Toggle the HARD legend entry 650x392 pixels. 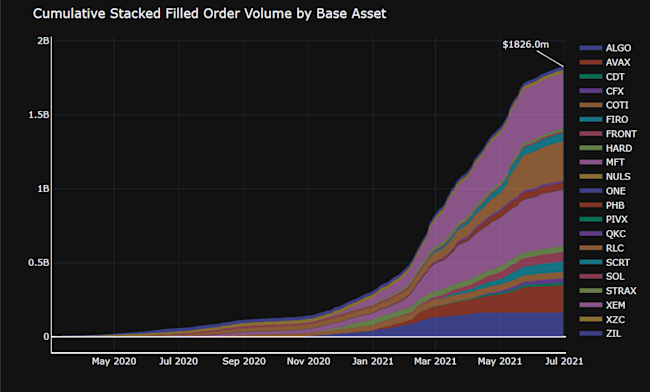click(x=606, y=148)
